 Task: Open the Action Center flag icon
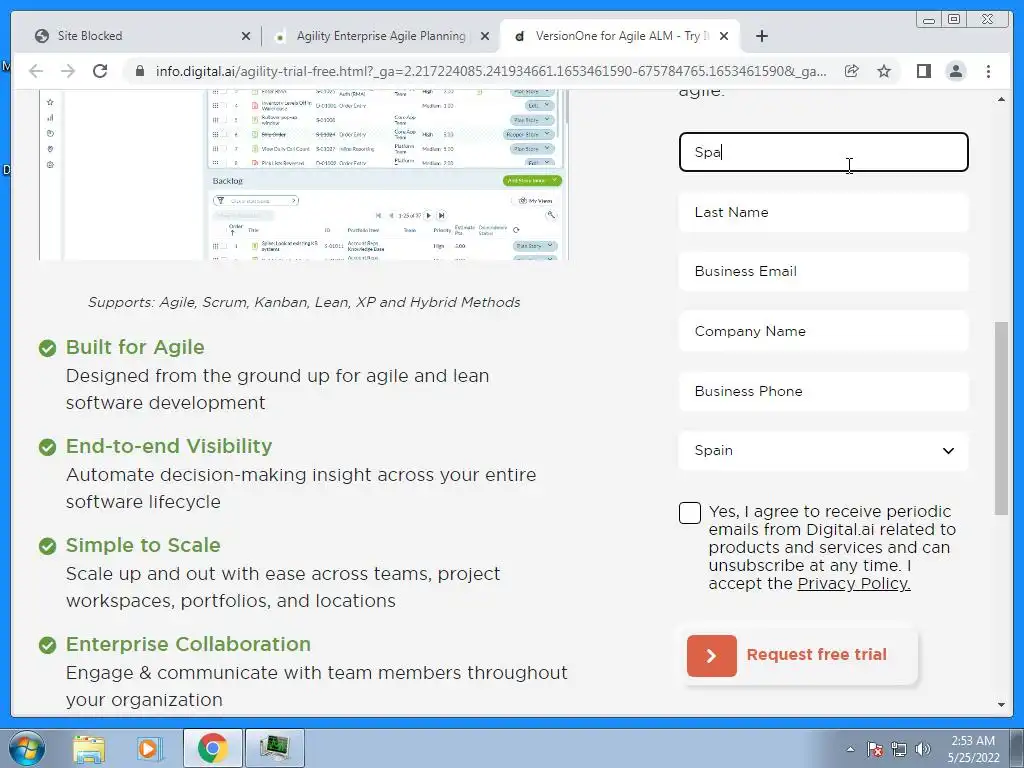click(875, 749)
